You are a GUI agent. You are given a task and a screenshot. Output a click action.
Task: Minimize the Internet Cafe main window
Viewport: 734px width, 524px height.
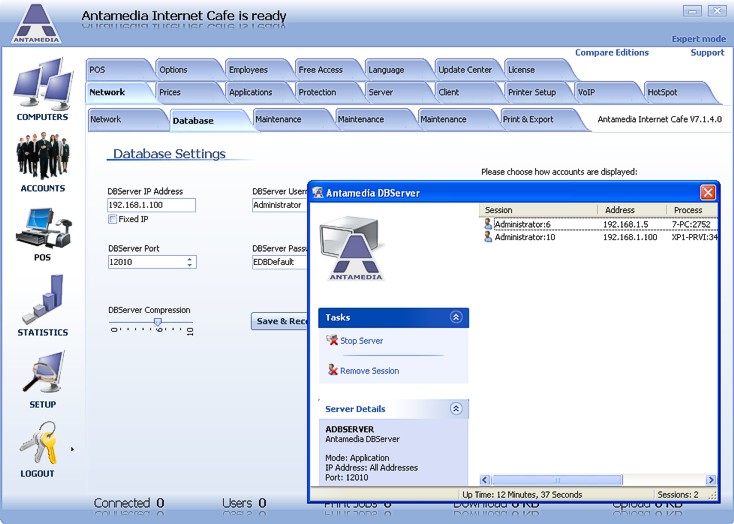coord(692,11)
